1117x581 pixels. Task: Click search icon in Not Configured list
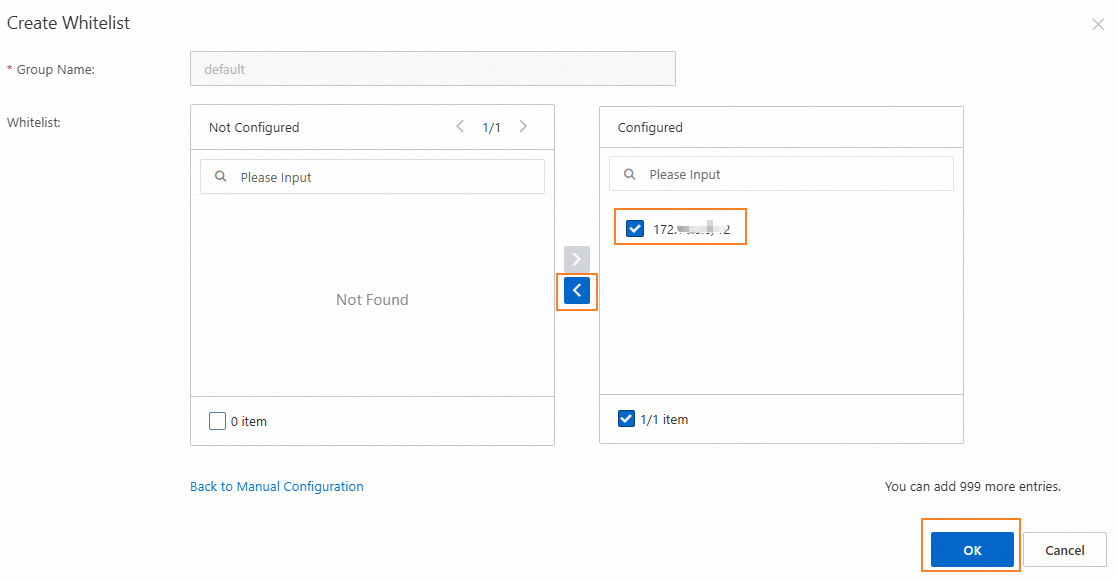pos(220,177)
